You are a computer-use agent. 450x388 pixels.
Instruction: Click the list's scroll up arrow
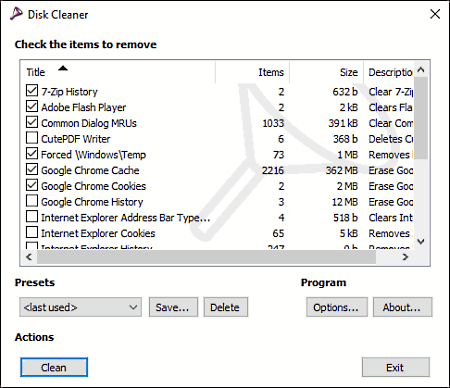tap(421, 70)
